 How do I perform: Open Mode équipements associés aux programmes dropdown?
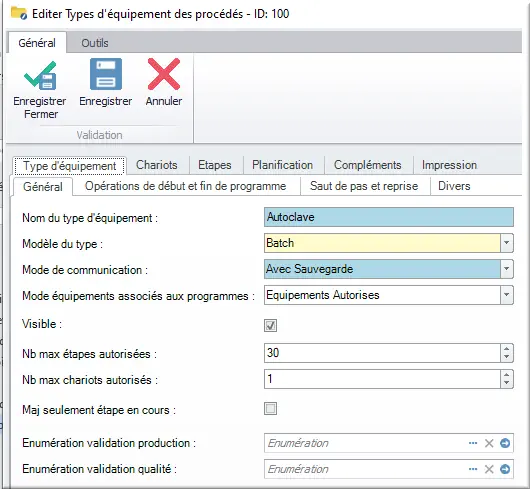pos(506,295)
